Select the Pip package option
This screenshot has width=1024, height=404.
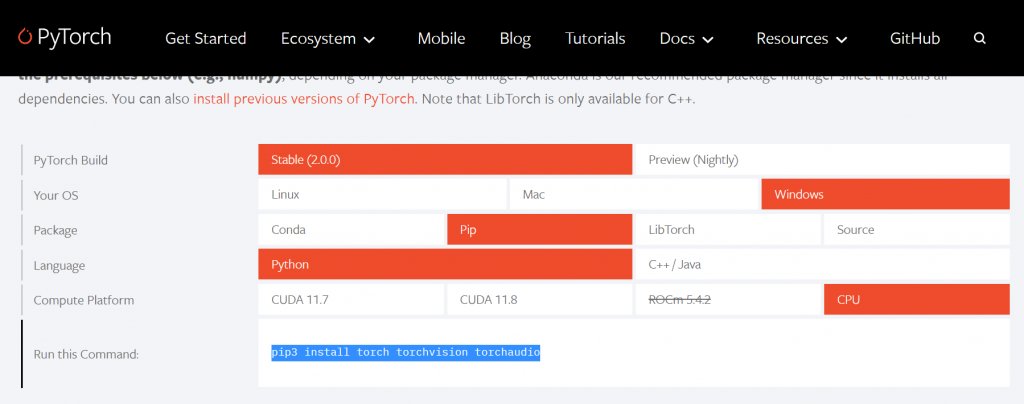pyautogui.click(x=539, y=230)
